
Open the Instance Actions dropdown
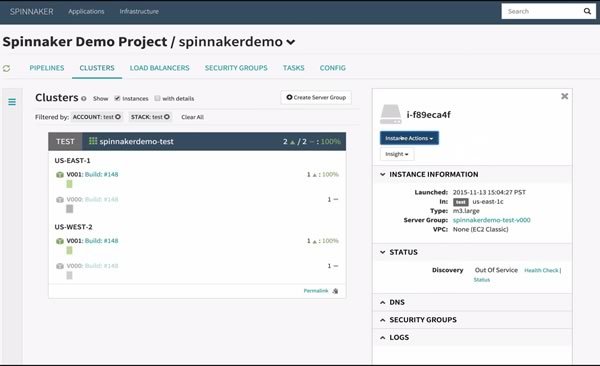pyautogui.click(x=409, y=138)
